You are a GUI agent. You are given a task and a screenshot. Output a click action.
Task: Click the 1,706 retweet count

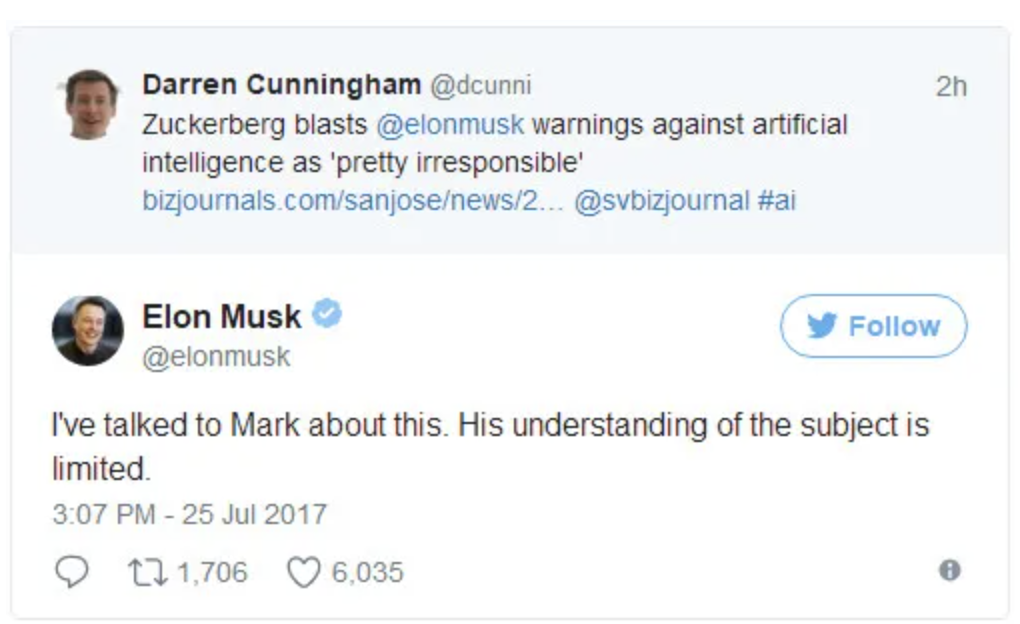[x=211, y=572]
